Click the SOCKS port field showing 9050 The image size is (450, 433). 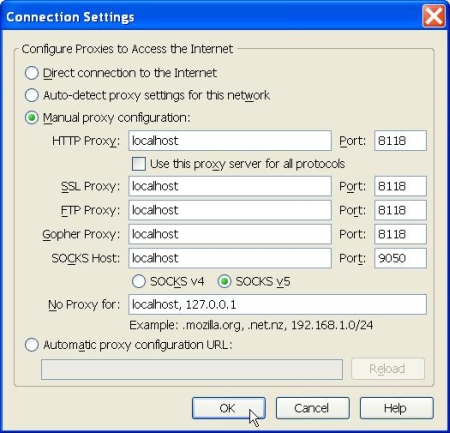400,258
